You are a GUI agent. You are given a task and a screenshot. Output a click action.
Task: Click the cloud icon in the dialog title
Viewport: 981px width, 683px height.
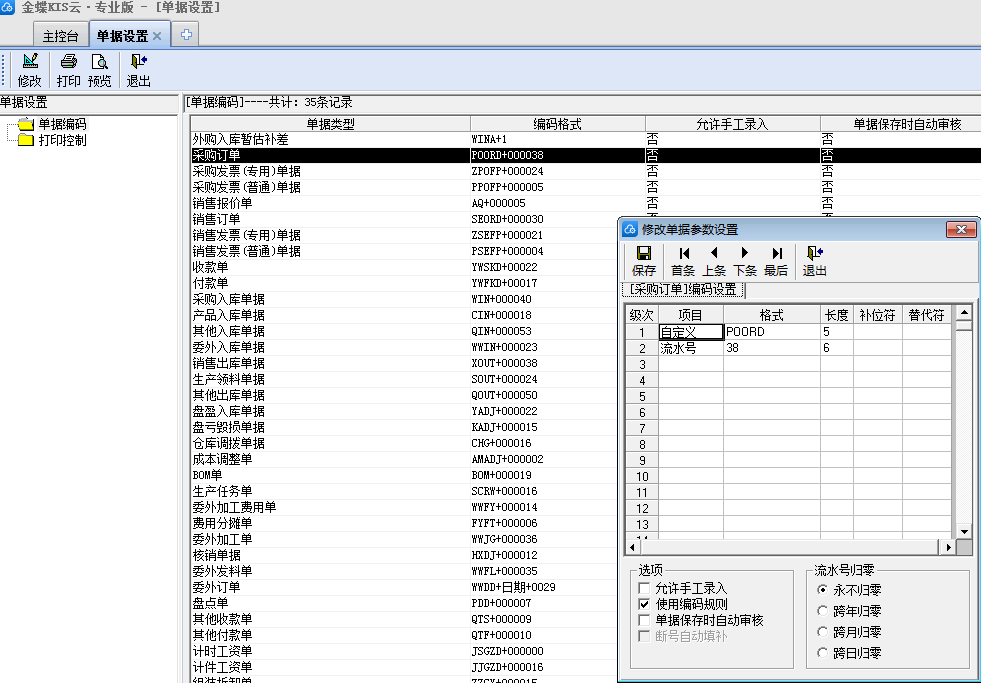click(630, 230)
